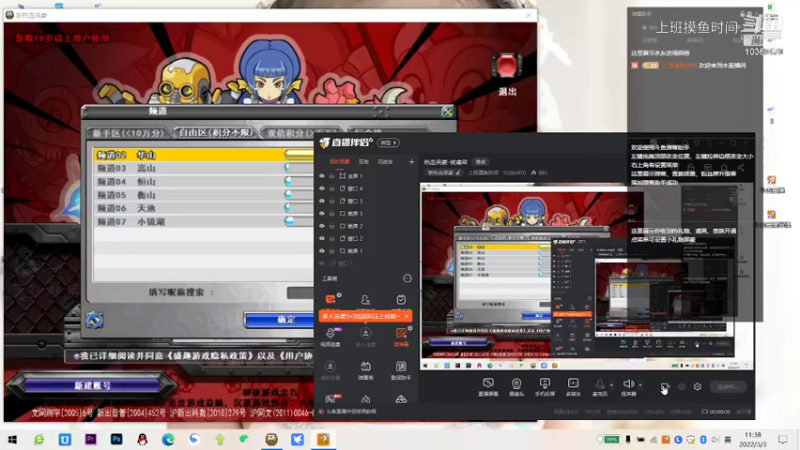800x450 pixels.
Task: Open the data assistant tool
Action: click(401, 371)
